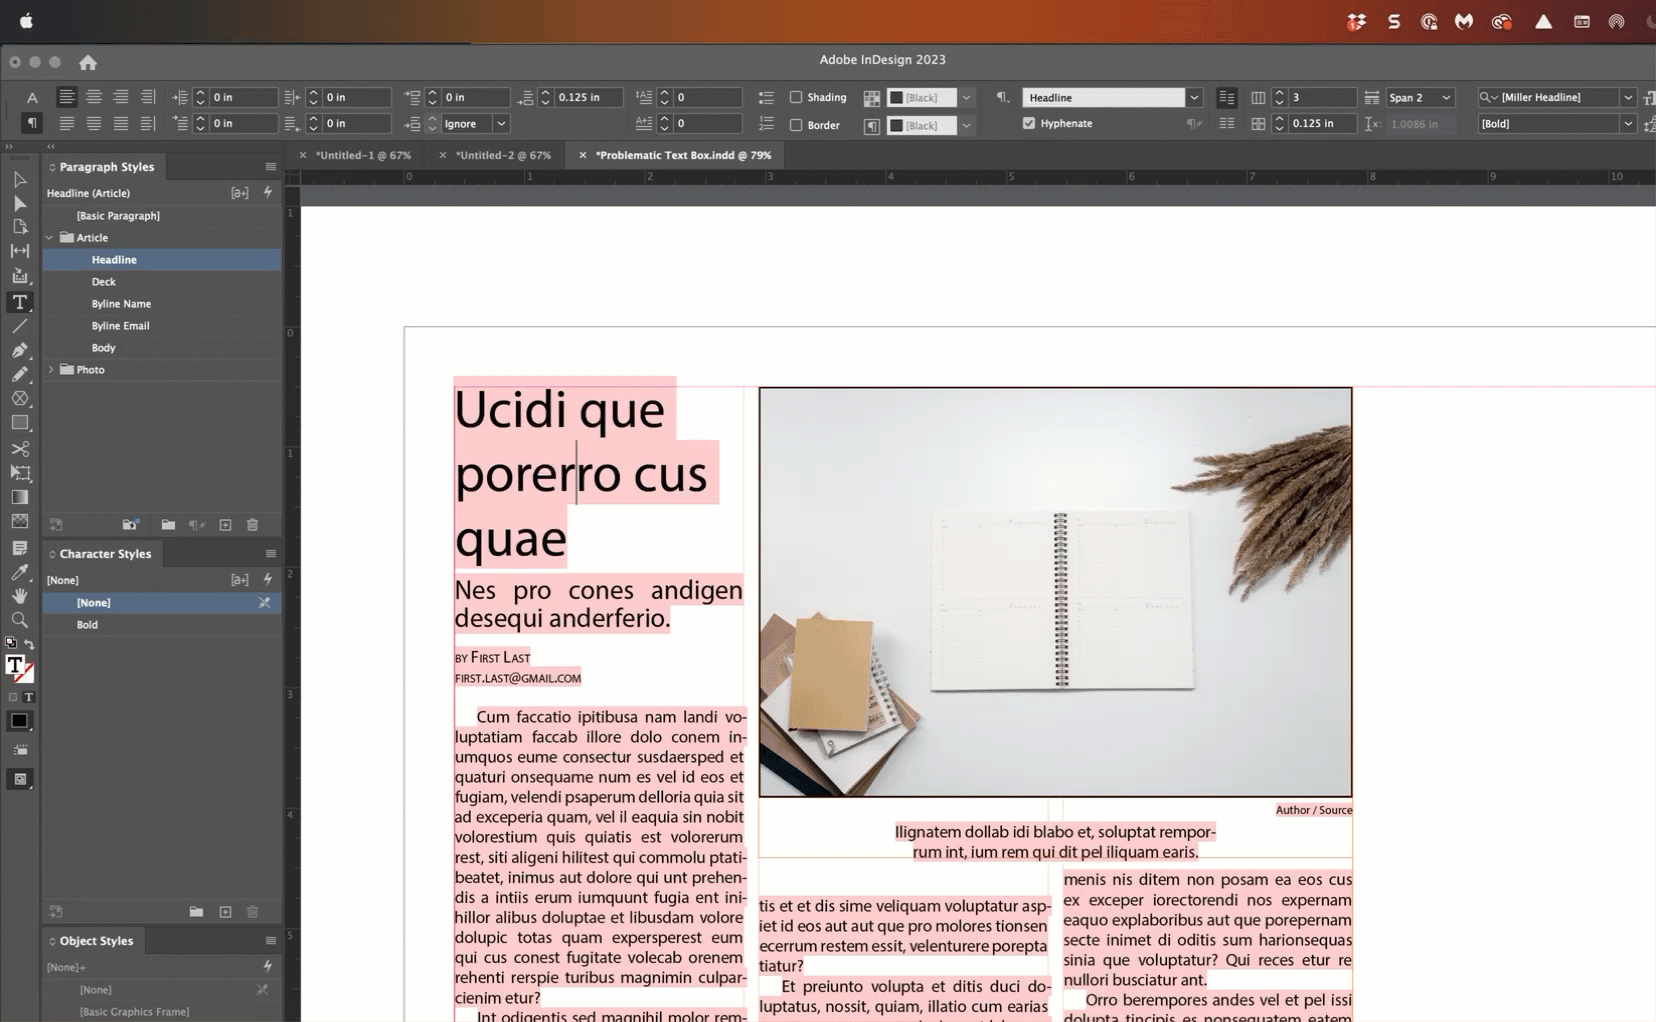The width and height of the screenshot is (1656, 1022).
Task: Expand the Photo style folder
Action: [50, 370]
